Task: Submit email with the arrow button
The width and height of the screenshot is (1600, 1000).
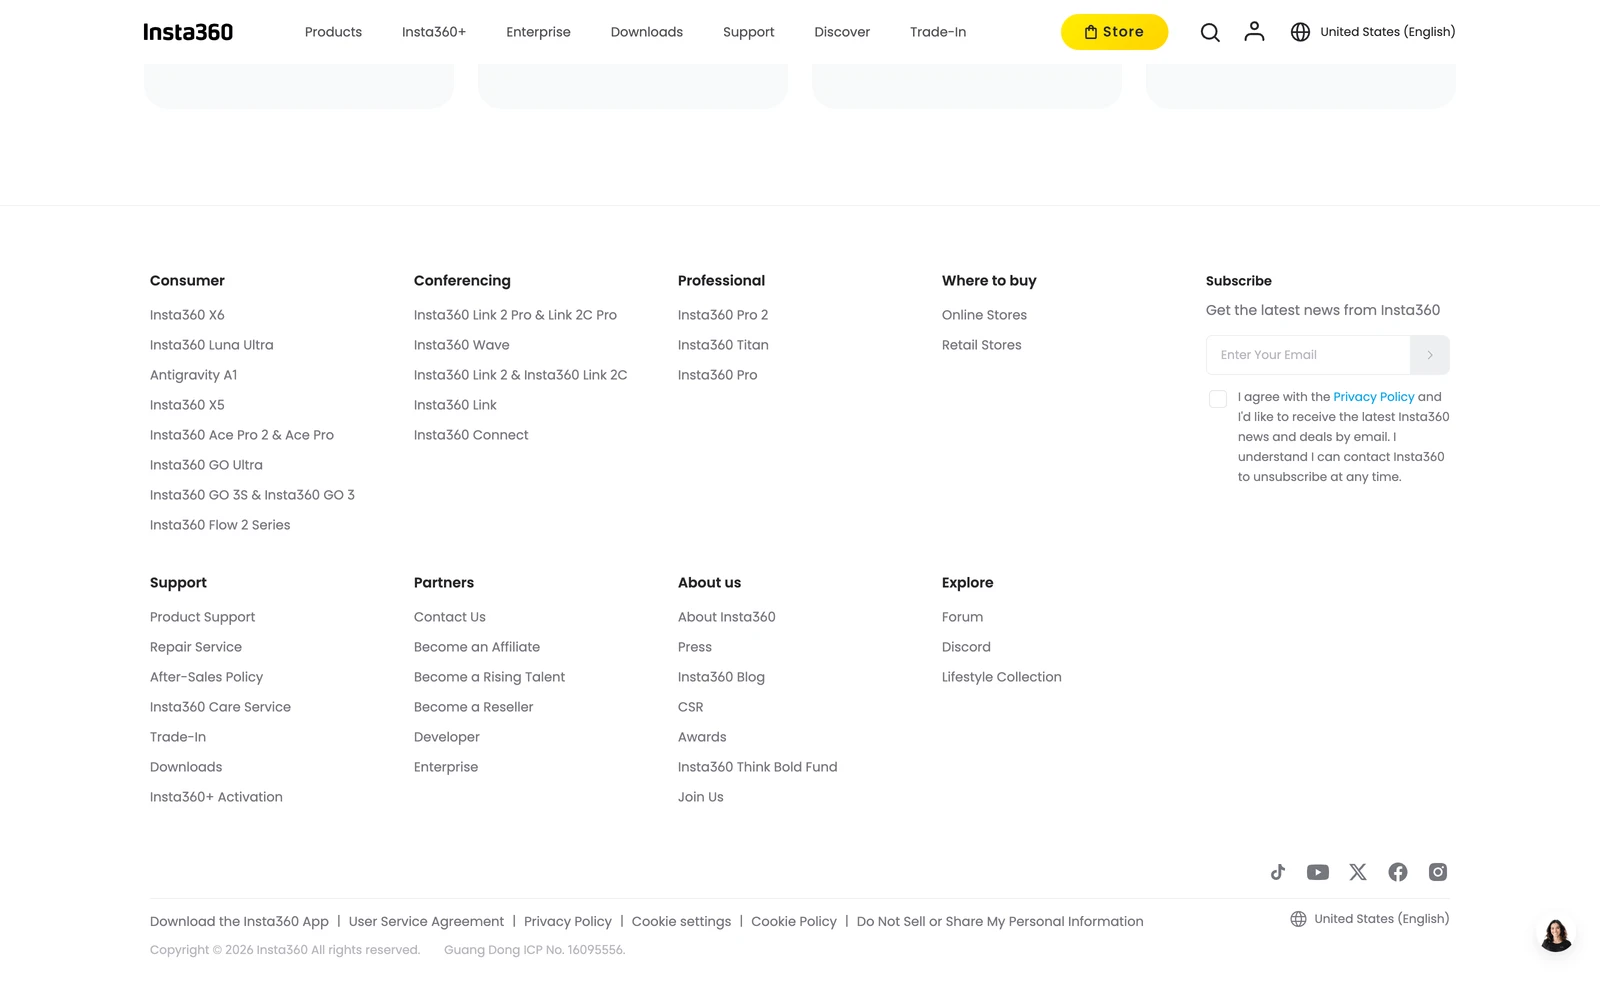Action: (x=1430, y=355)
